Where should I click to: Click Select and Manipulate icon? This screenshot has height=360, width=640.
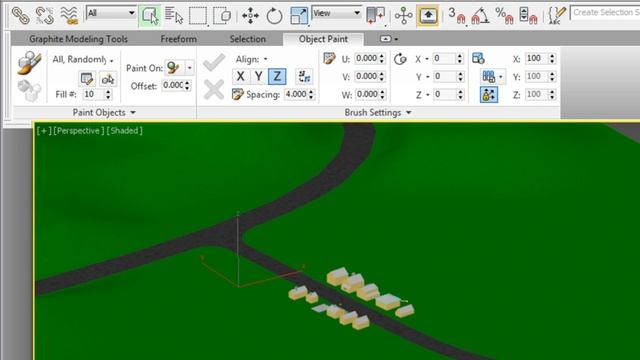coord(403,16)
